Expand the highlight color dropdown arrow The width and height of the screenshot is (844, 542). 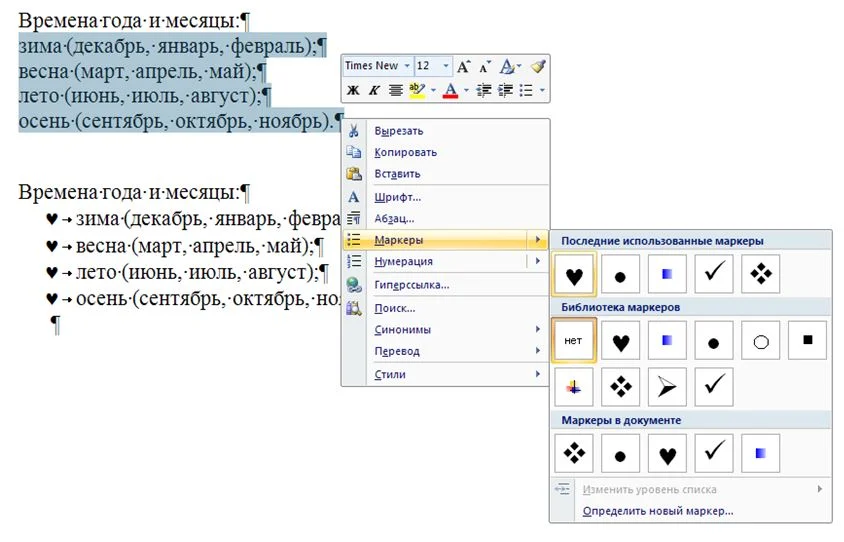click(x=432, y=91)
